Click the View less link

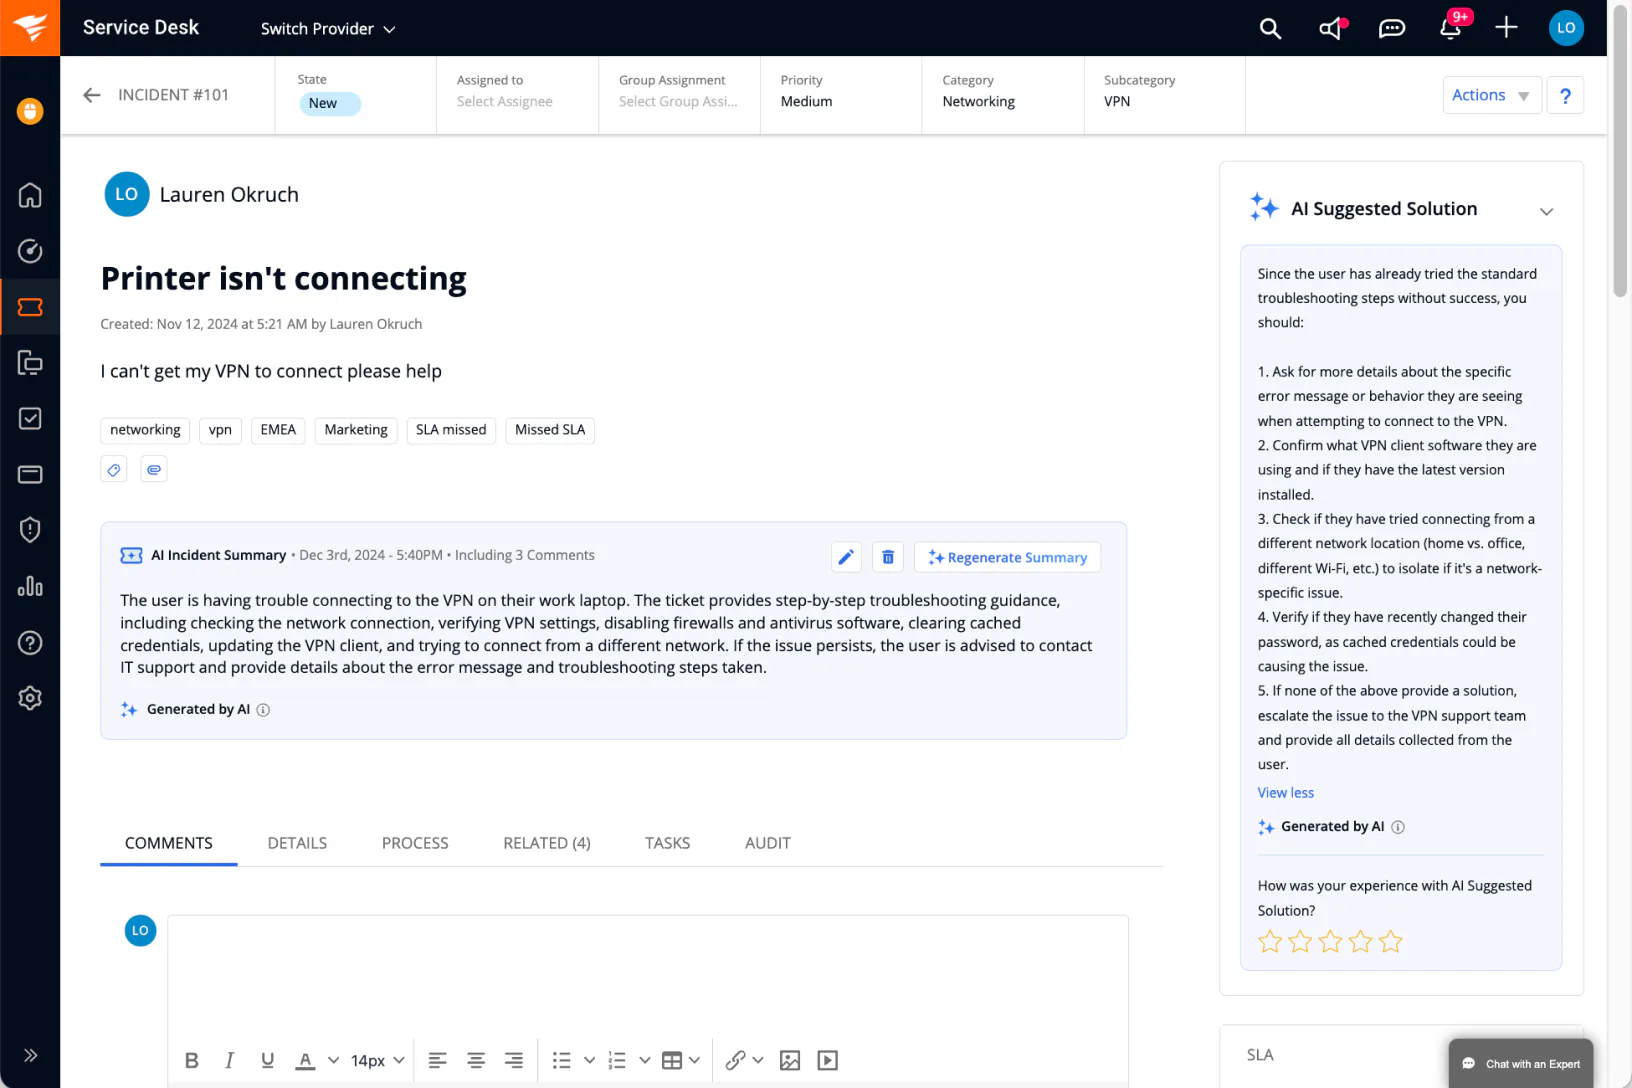click(x=1285, y=792)
